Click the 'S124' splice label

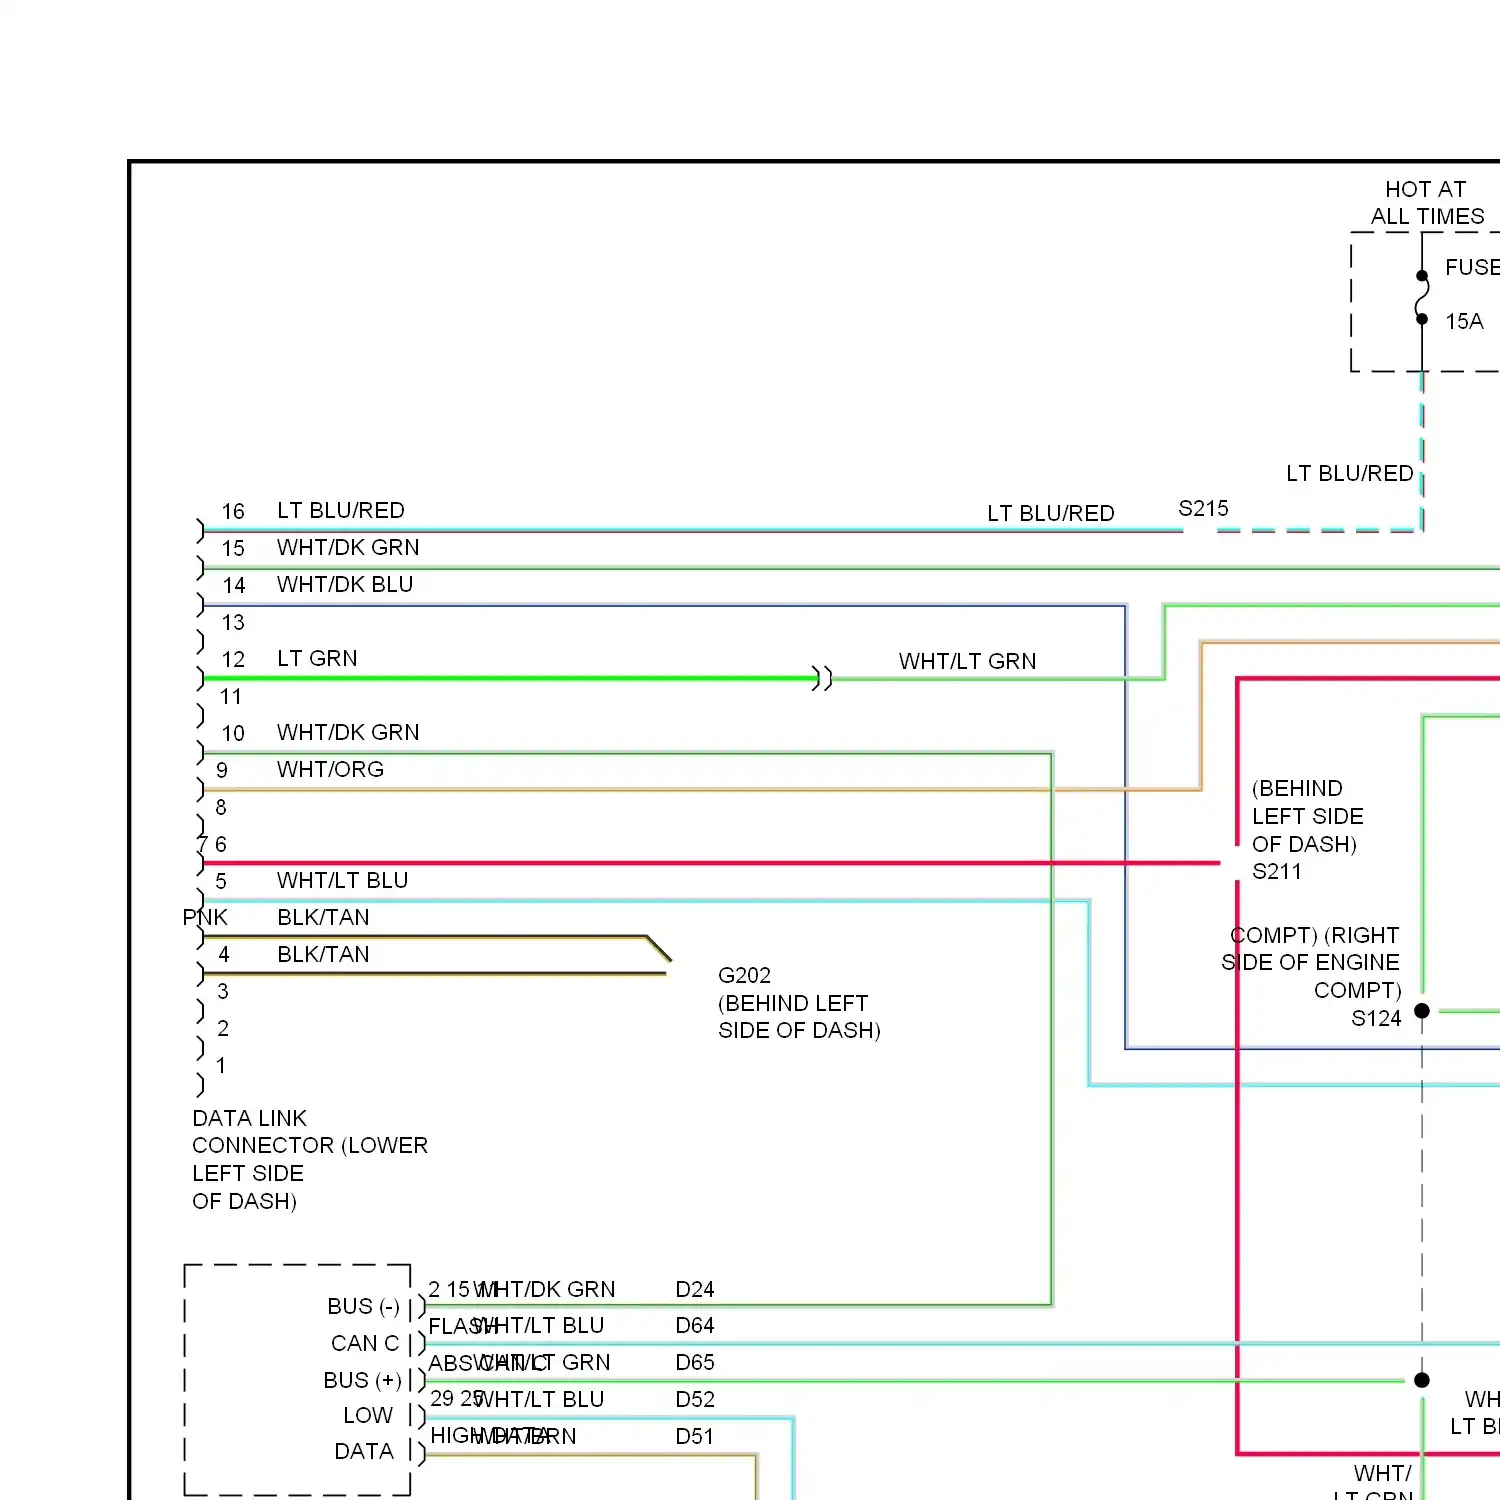click(x=1376, y=1018)
